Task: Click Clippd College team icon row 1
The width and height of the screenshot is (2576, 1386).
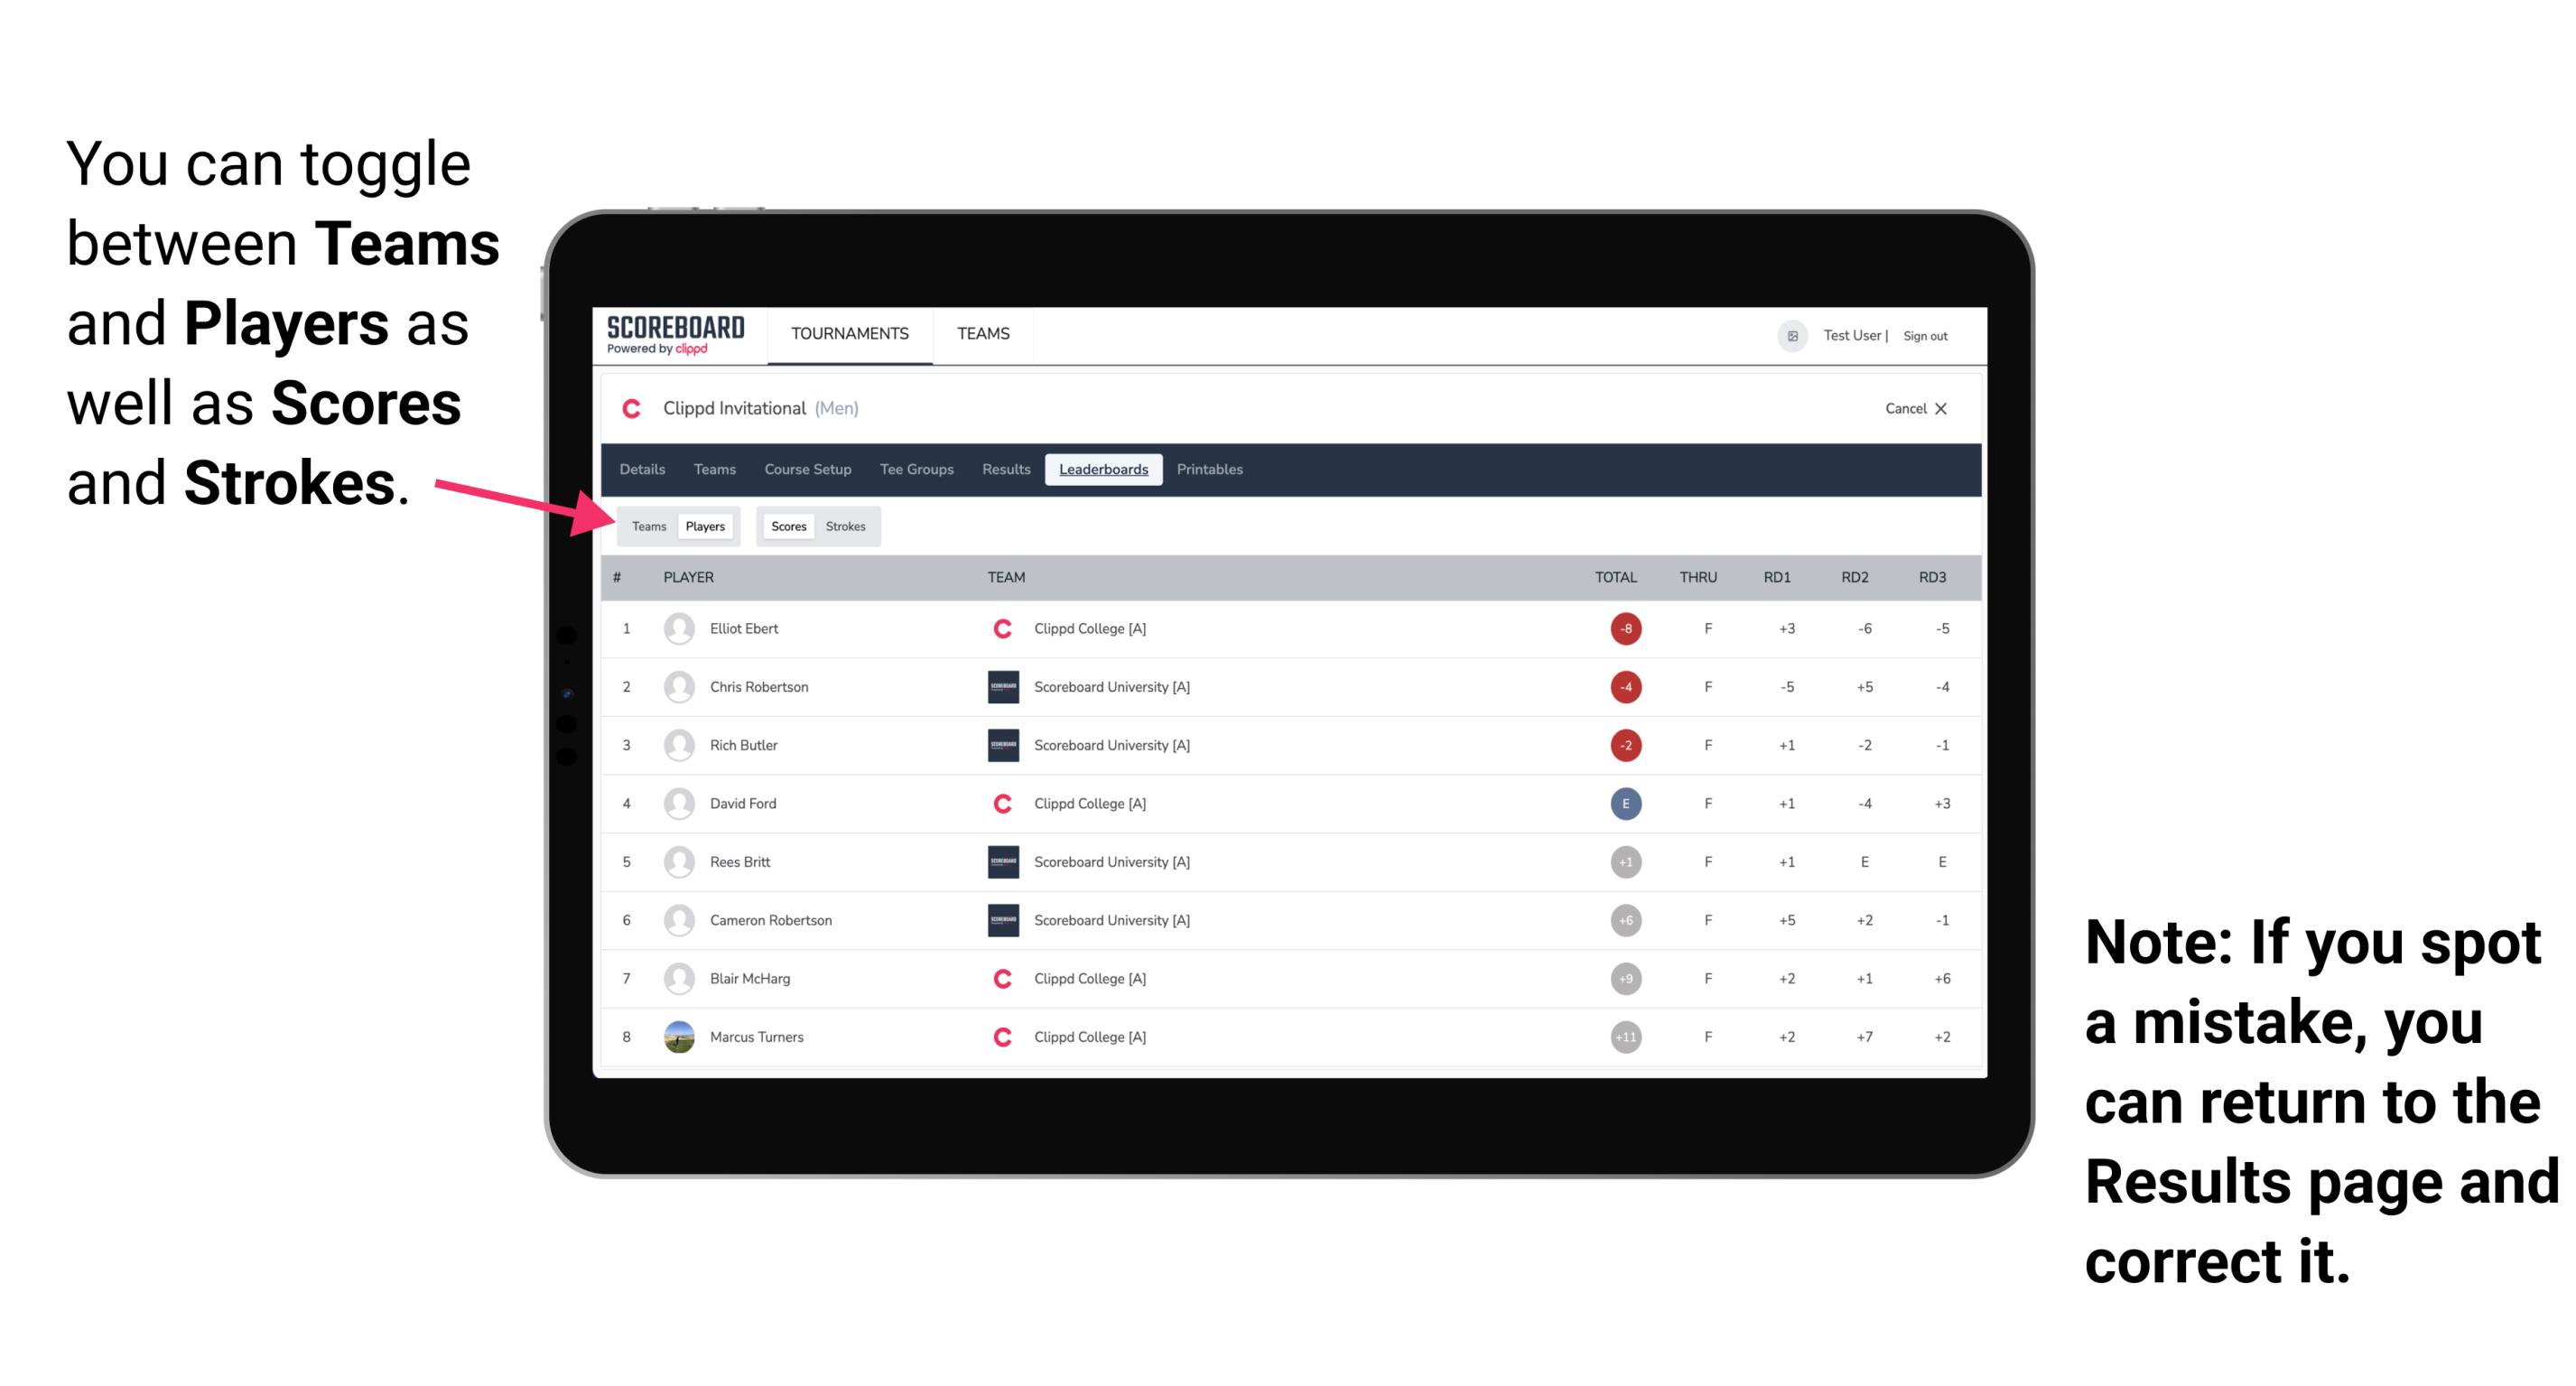Action: pyautogui.click(x=998, y=628)
